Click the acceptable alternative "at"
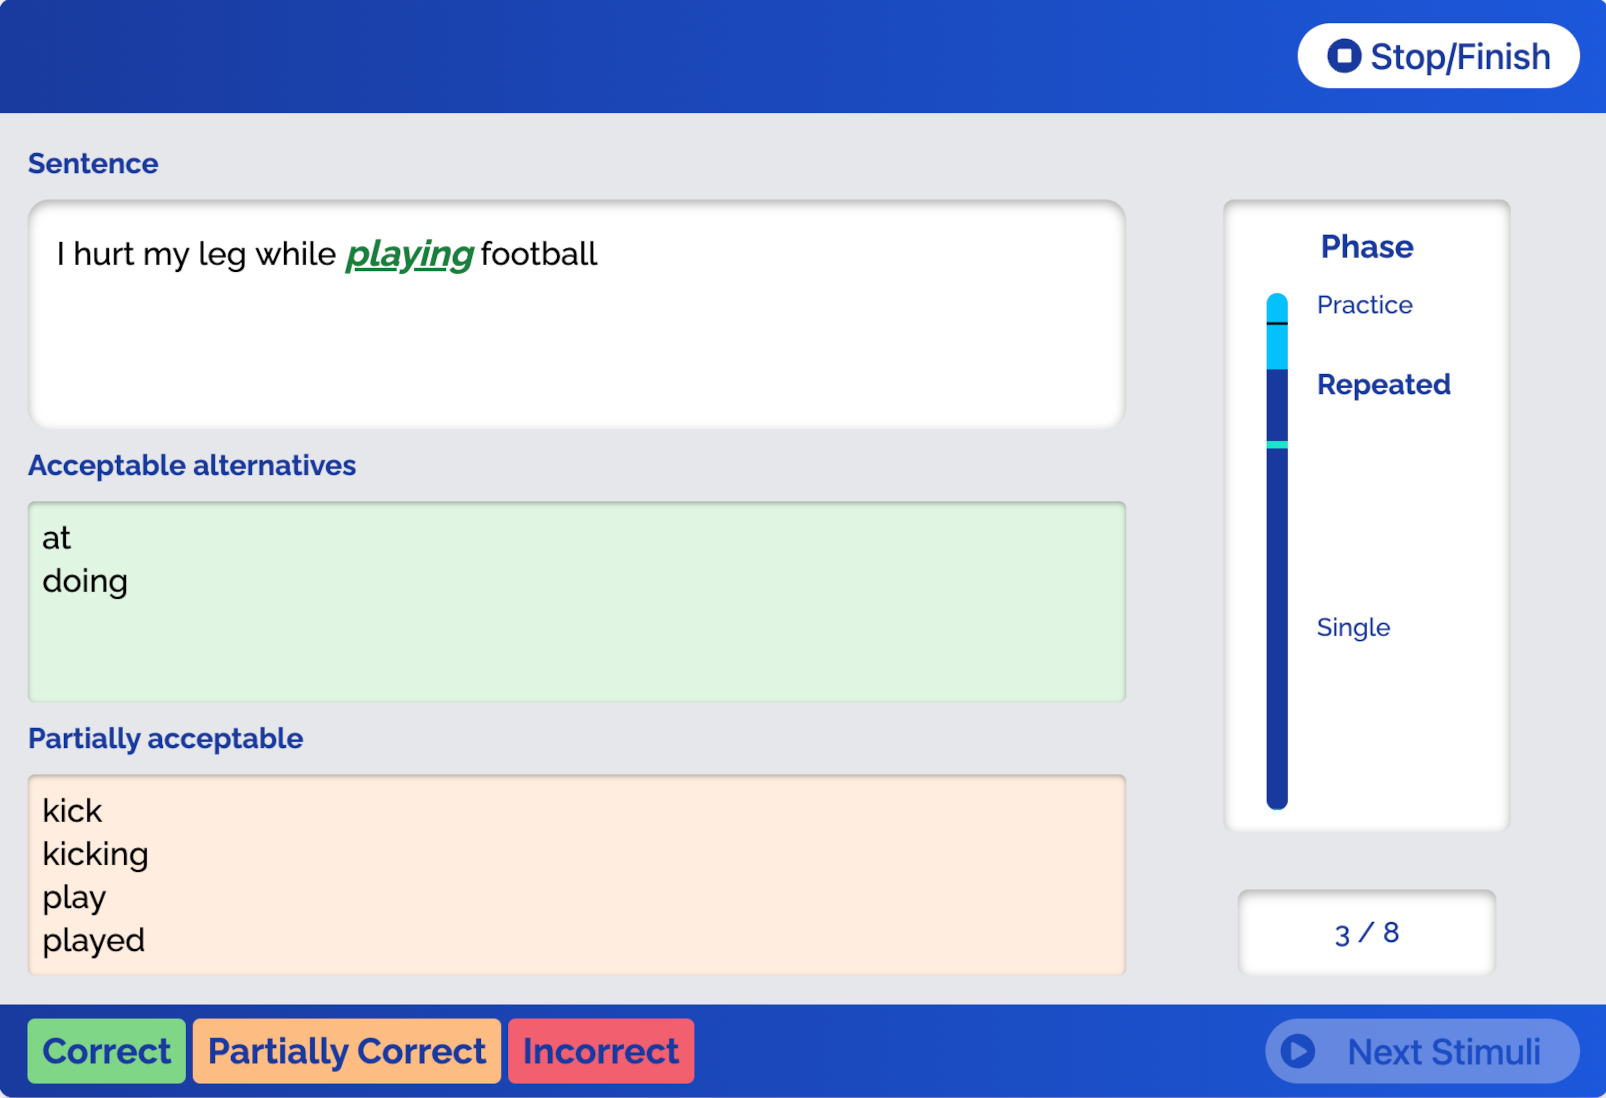Screen dimensions: 1606x1098 (57, 539)
